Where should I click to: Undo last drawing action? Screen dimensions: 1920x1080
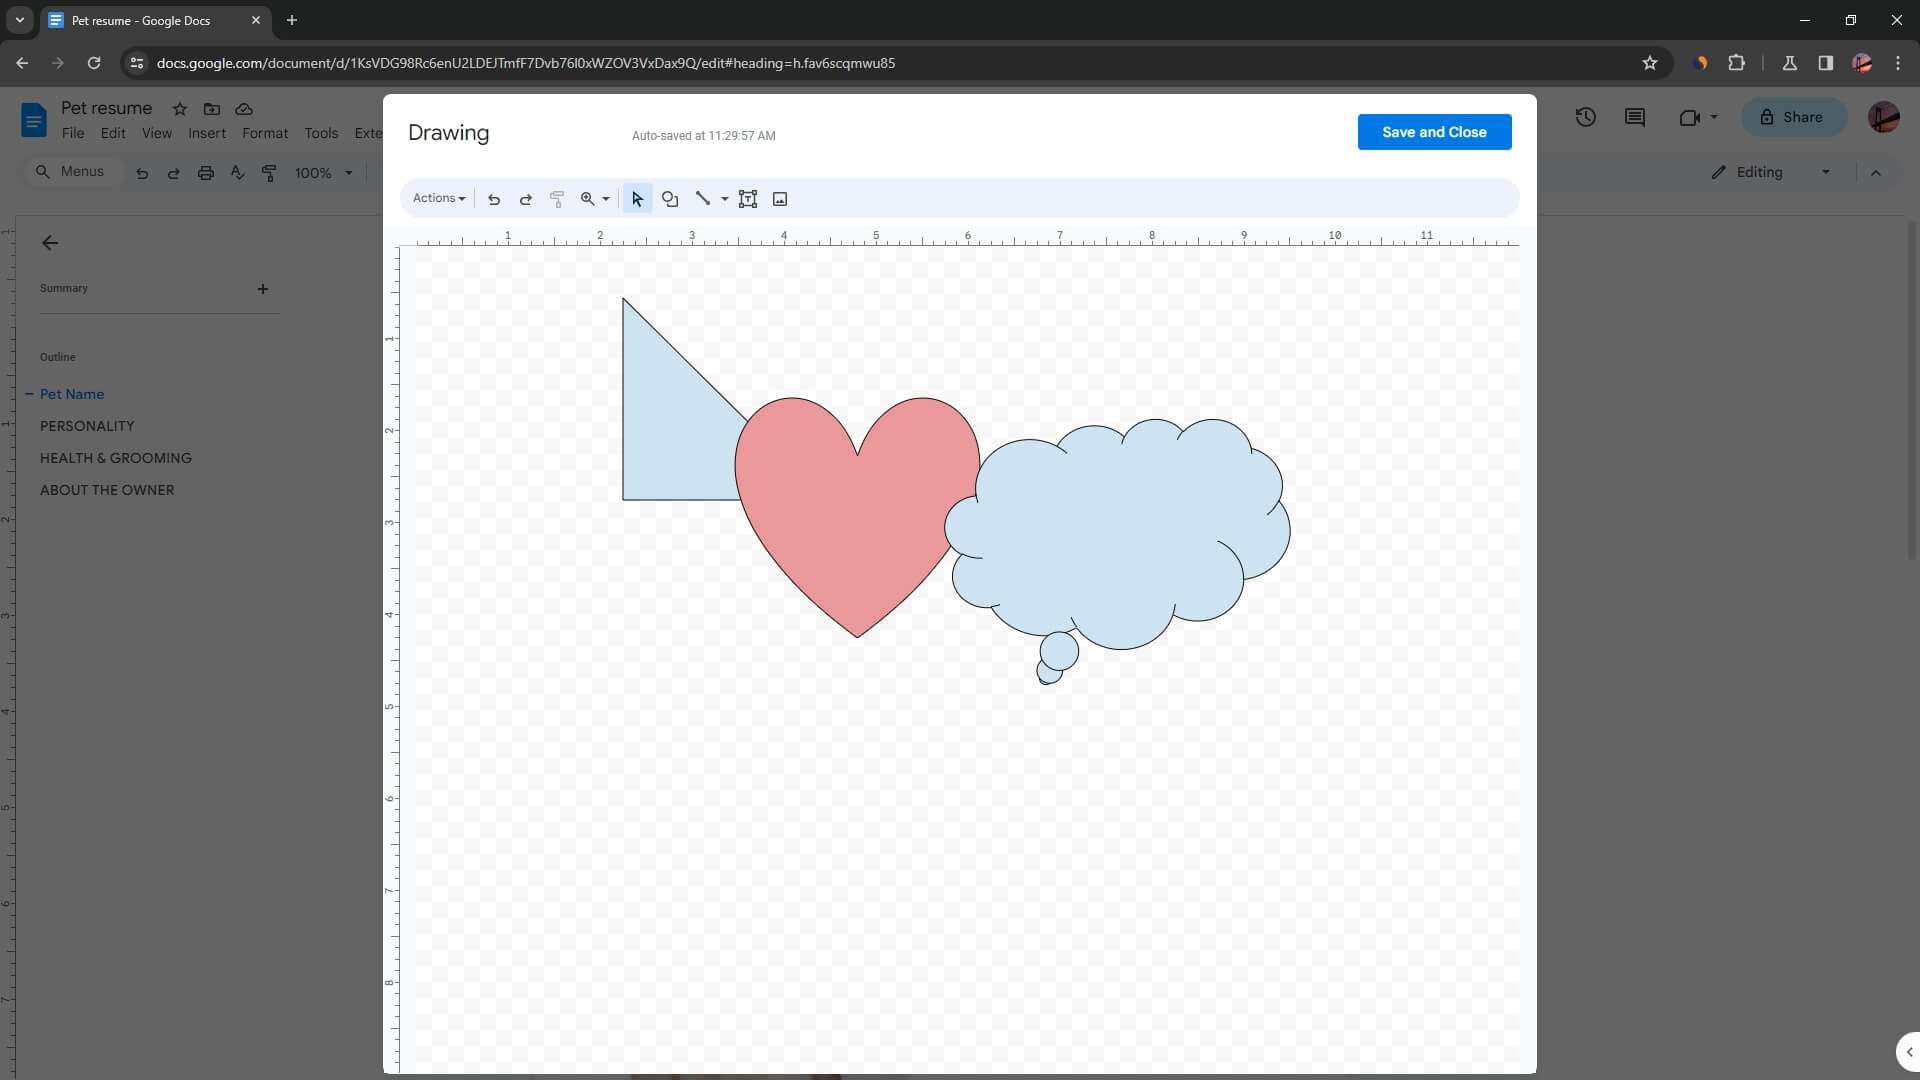(x=494, y=199)
